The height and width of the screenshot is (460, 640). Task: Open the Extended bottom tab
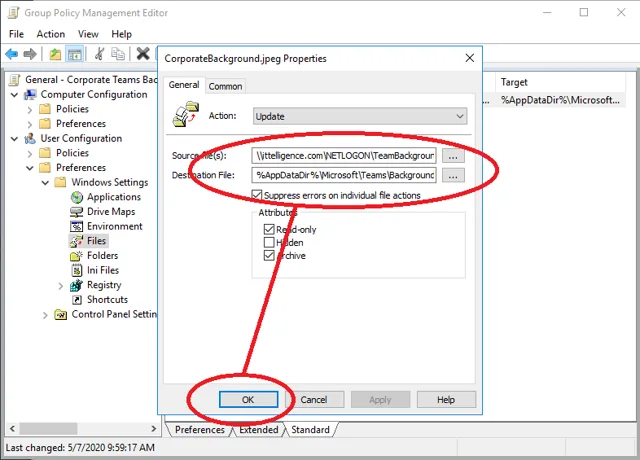[x=258, y=429]
